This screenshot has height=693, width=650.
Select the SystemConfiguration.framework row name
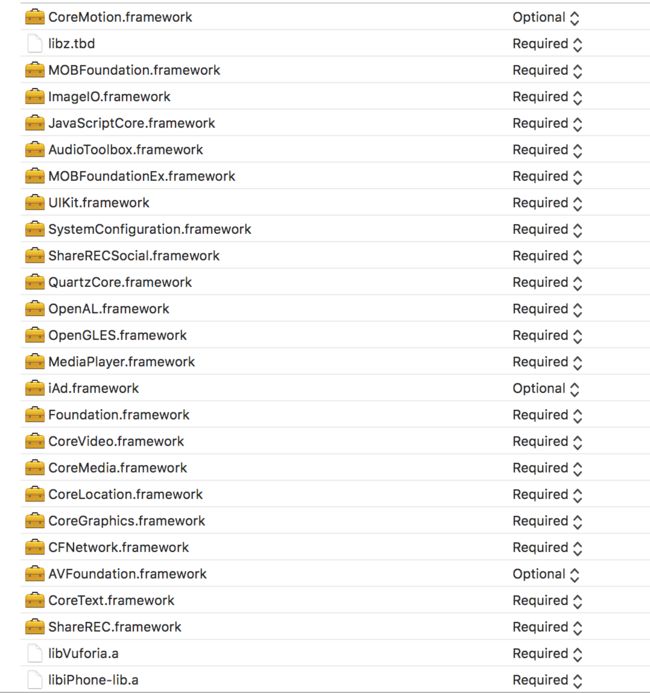coord(150,229)
